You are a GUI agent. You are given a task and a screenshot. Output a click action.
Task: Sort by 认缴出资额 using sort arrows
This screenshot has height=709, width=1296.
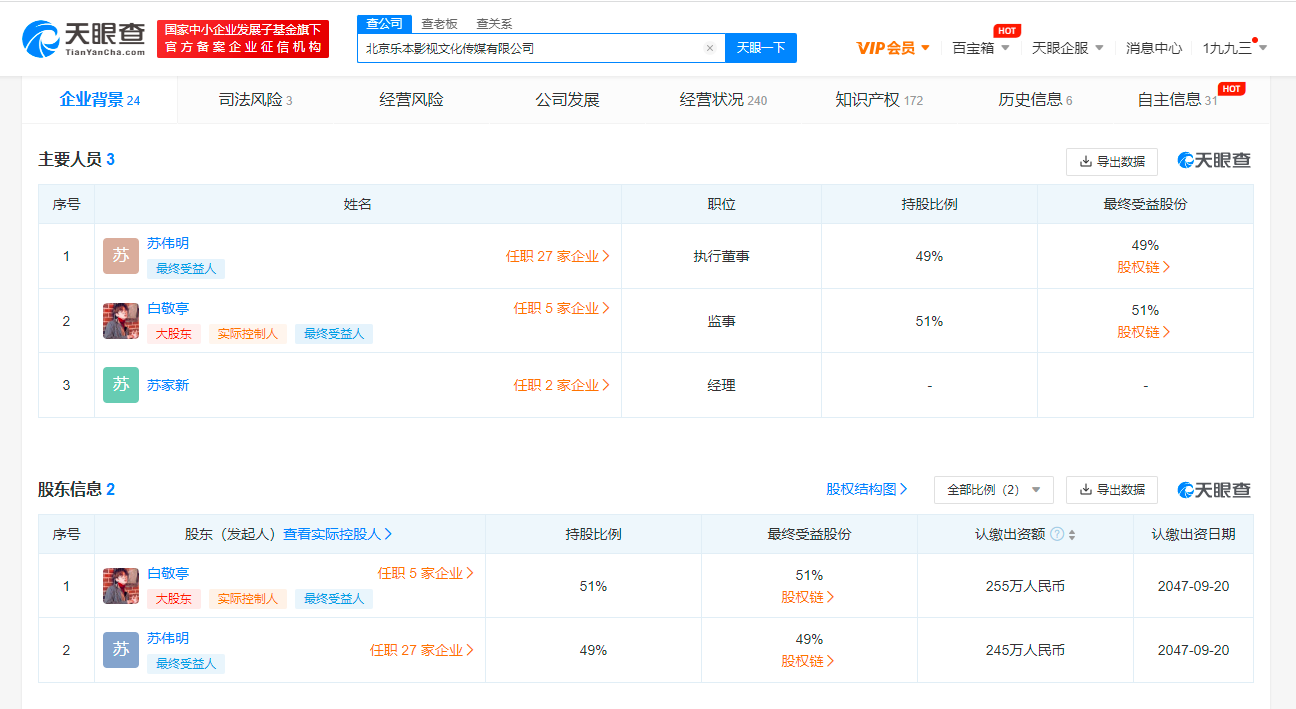coord(1072,535)
